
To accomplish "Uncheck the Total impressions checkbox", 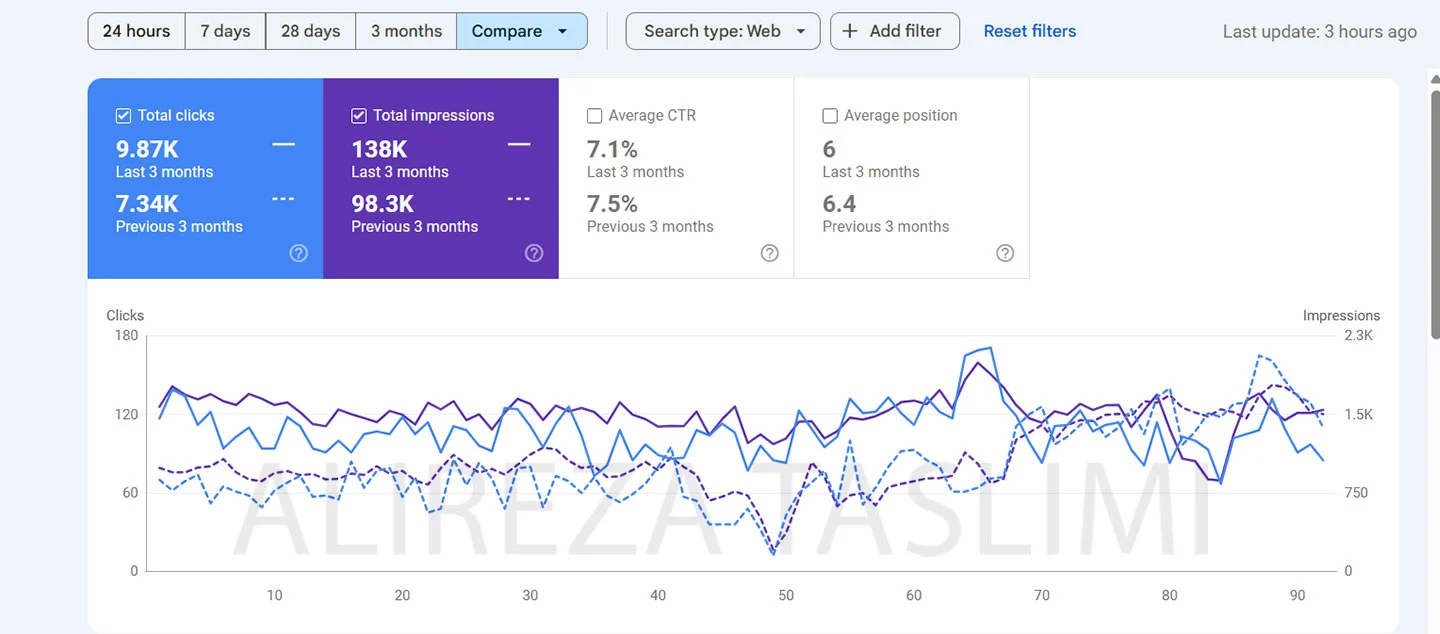I will tap(359, 116).
